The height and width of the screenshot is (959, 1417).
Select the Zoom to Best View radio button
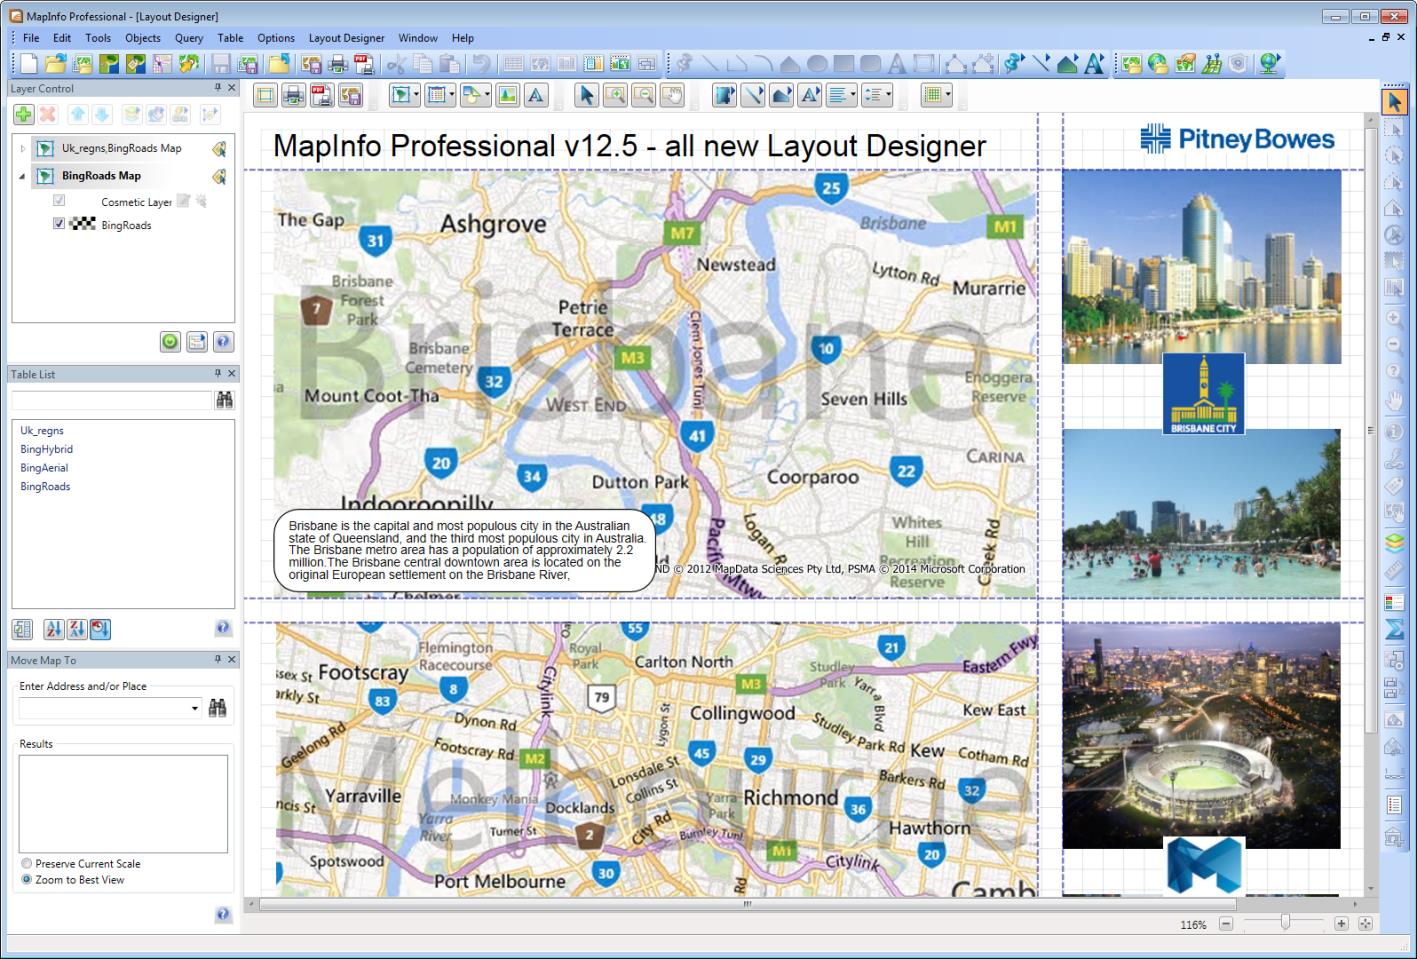coord(27,880)
